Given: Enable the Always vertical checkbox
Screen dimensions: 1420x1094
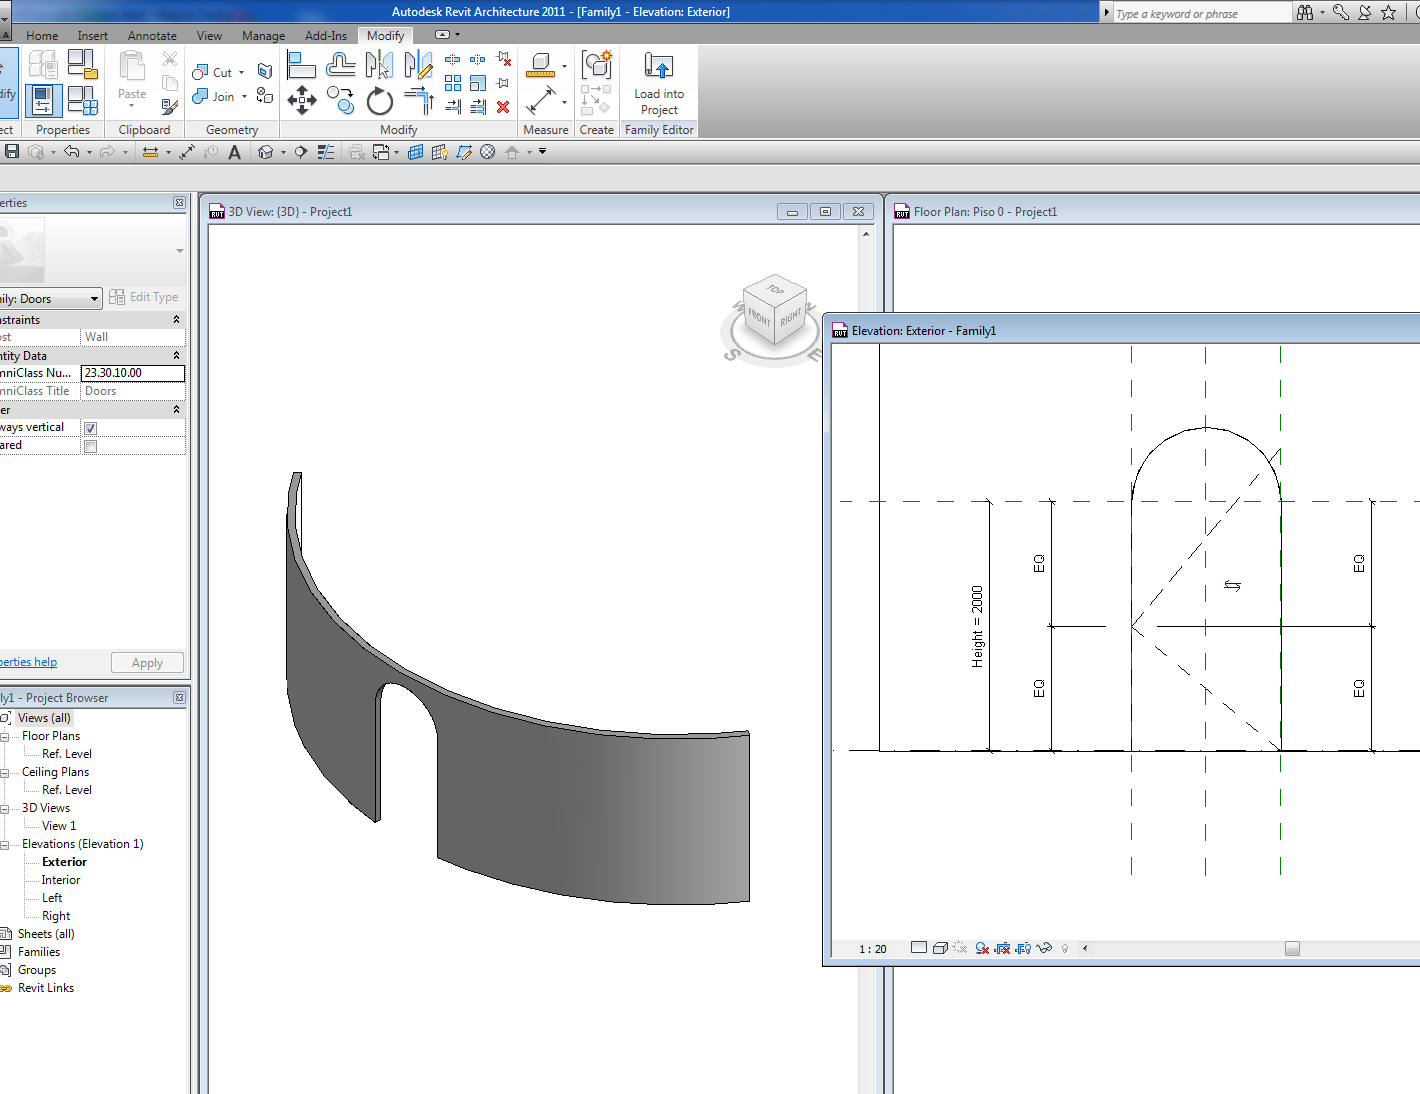Looking at the screenshot, I should coord(90,427).
